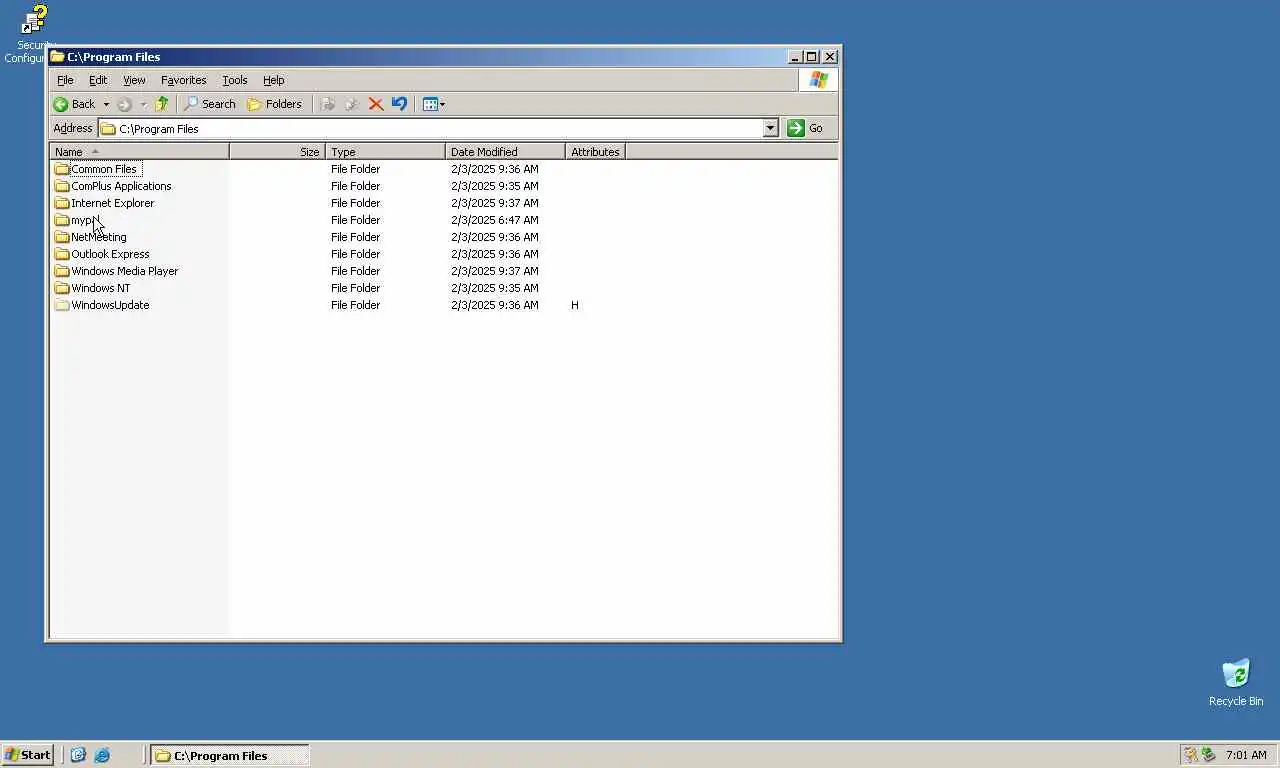
Task: Open the File menu
Action: pyautogui.click(x=65, y=80)
